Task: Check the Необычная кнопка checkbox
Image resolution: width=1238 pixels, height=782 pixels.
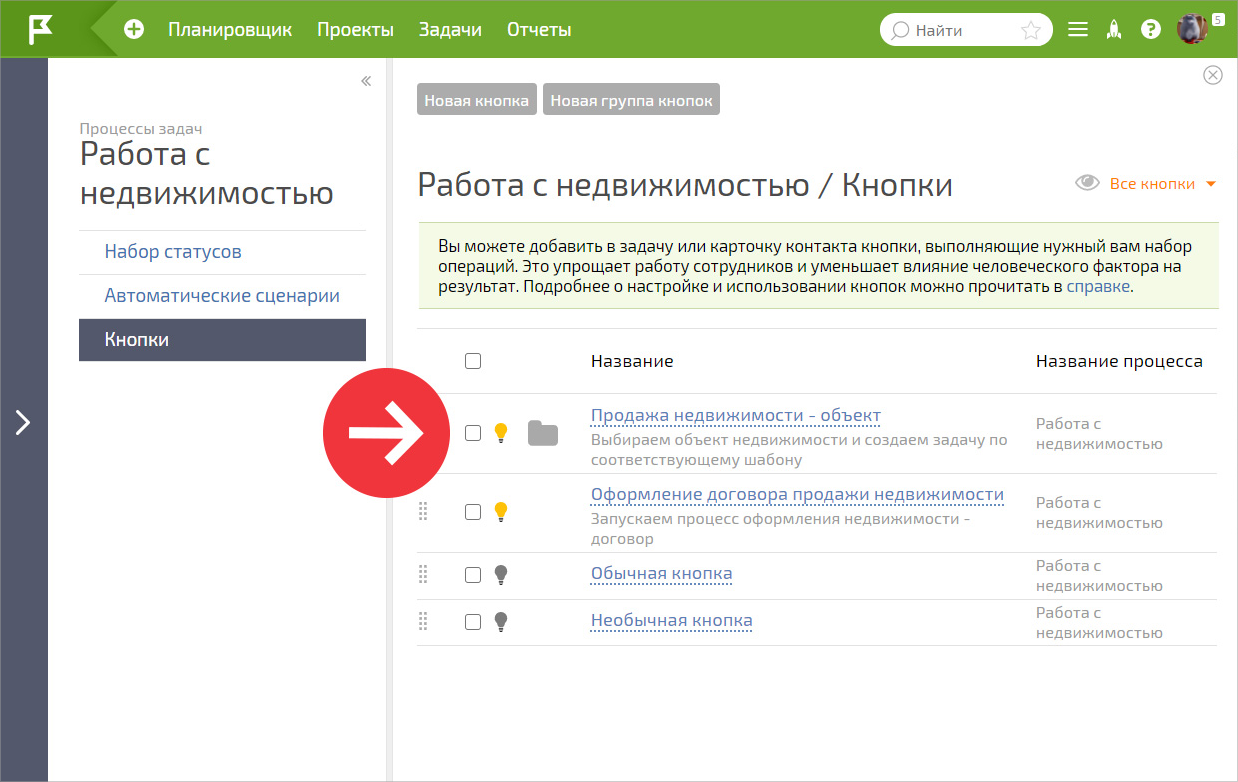Action: coord(473,622)
